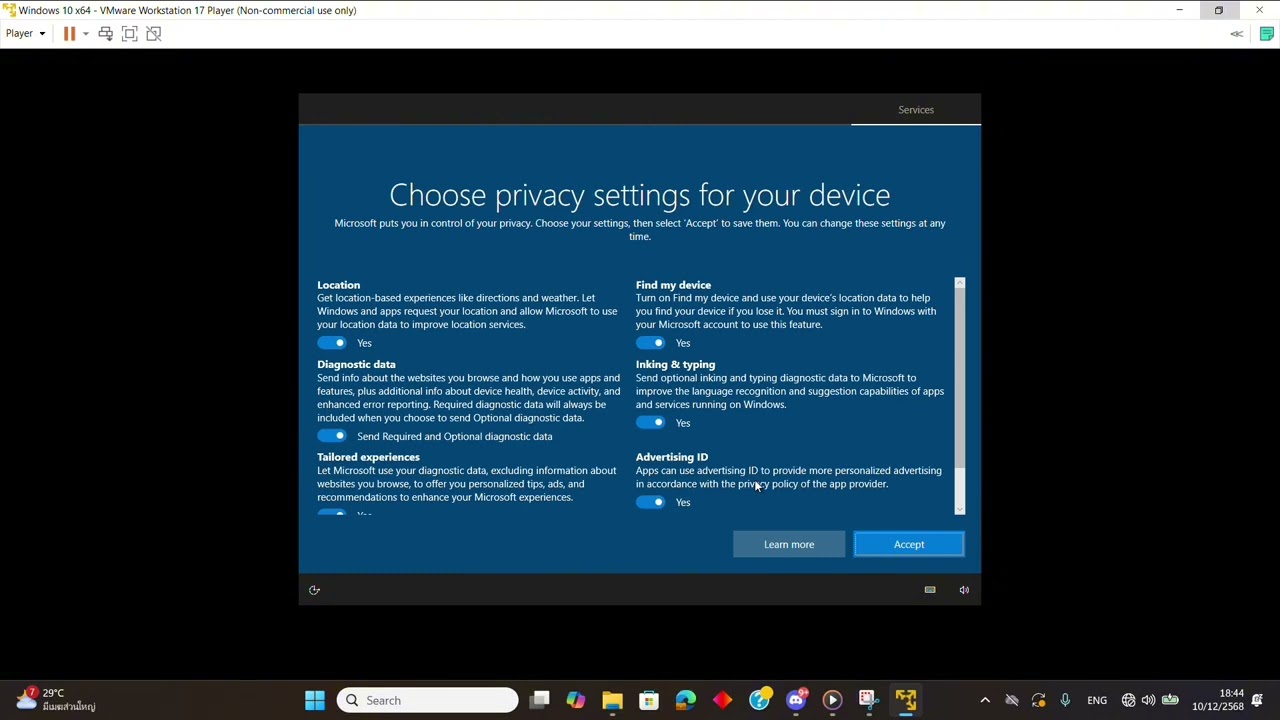Click the "Send Required and Optional diagnostic data" label

click(x=454, y=436)
